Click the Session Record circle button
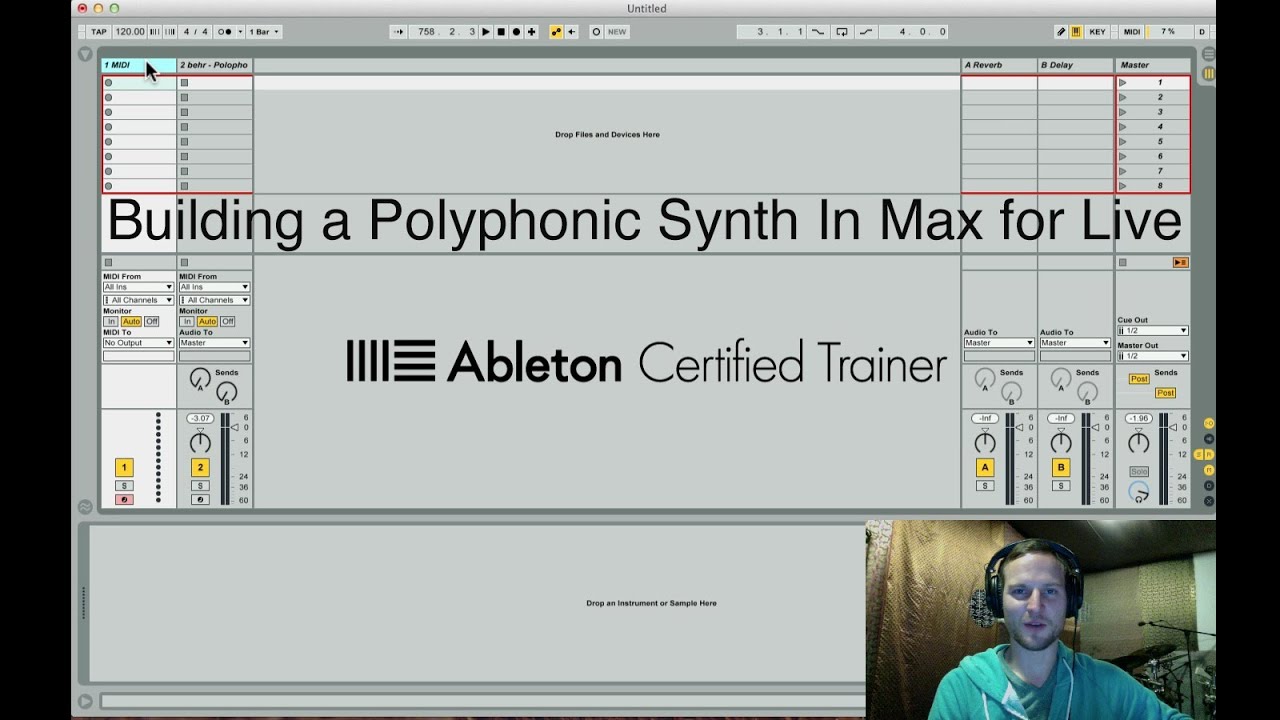Viewport: 1280px width, 720px height. [596, 32]
